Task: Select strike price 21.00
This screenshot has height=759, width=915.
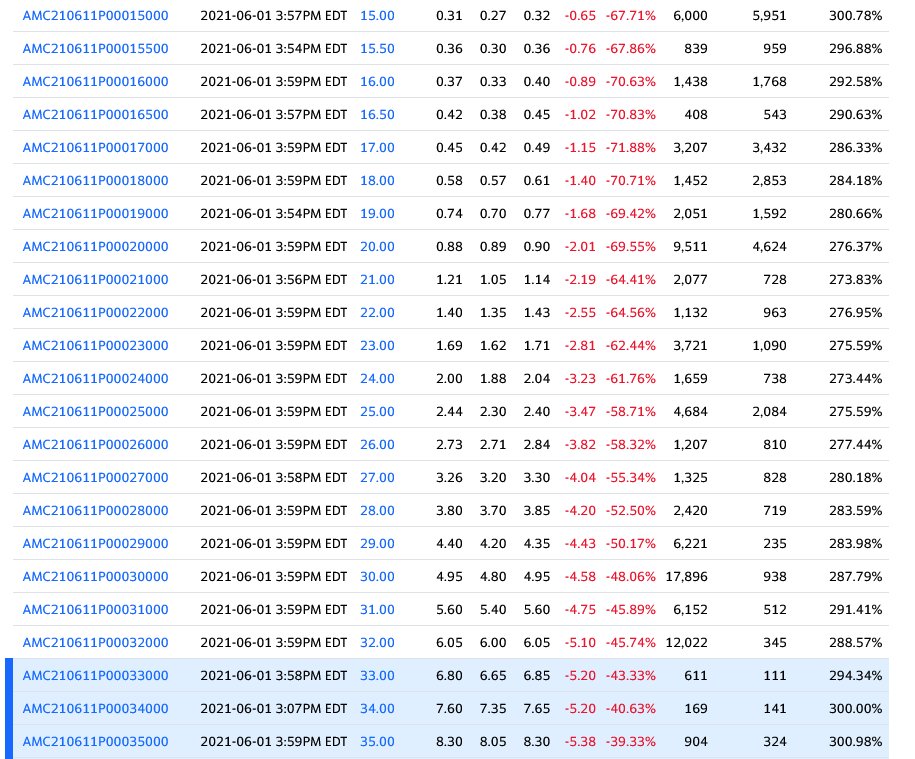Action: click(x=377, y=279)
